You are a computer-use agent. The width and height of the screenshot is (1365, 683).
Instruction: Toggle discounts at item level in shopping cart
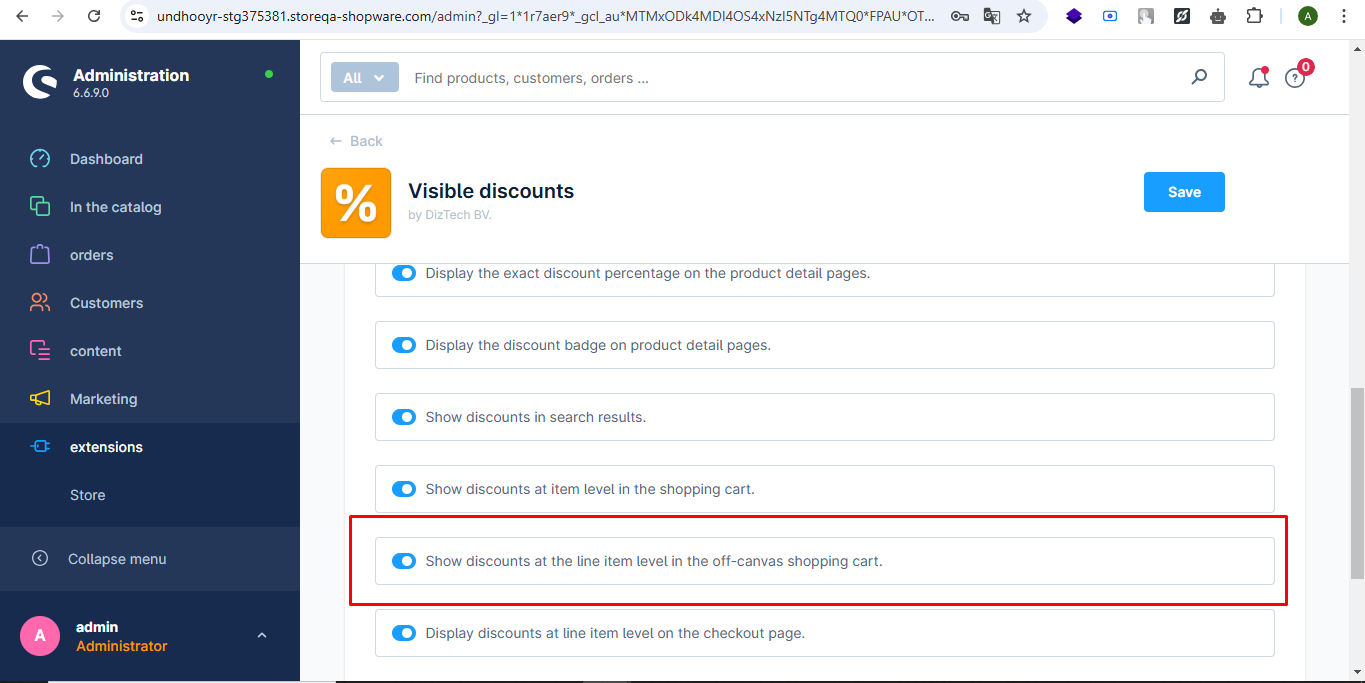(x=404, y=489)
